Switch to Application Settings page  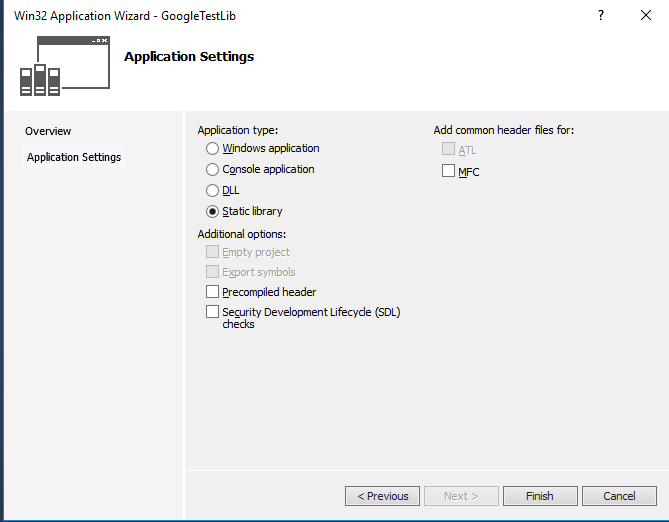74,157
